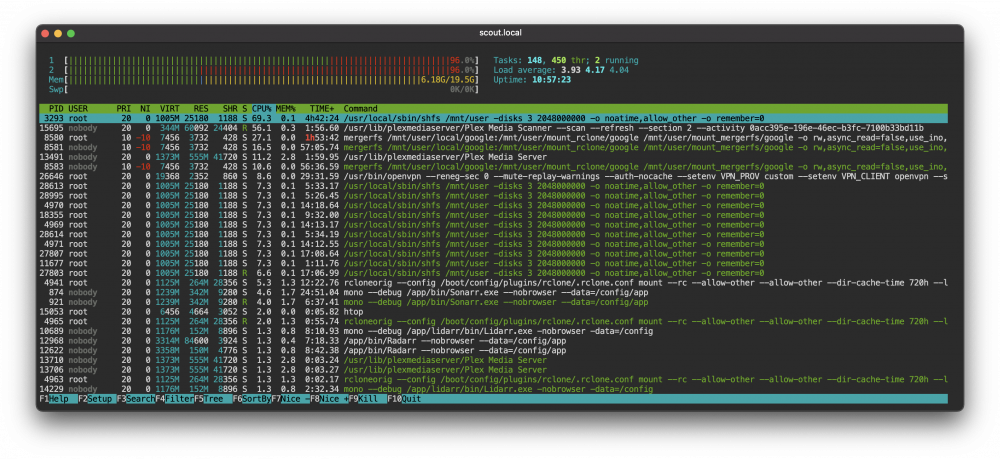Select shfs thread PID 28614

pyautogui.click(x=493, y=234)
